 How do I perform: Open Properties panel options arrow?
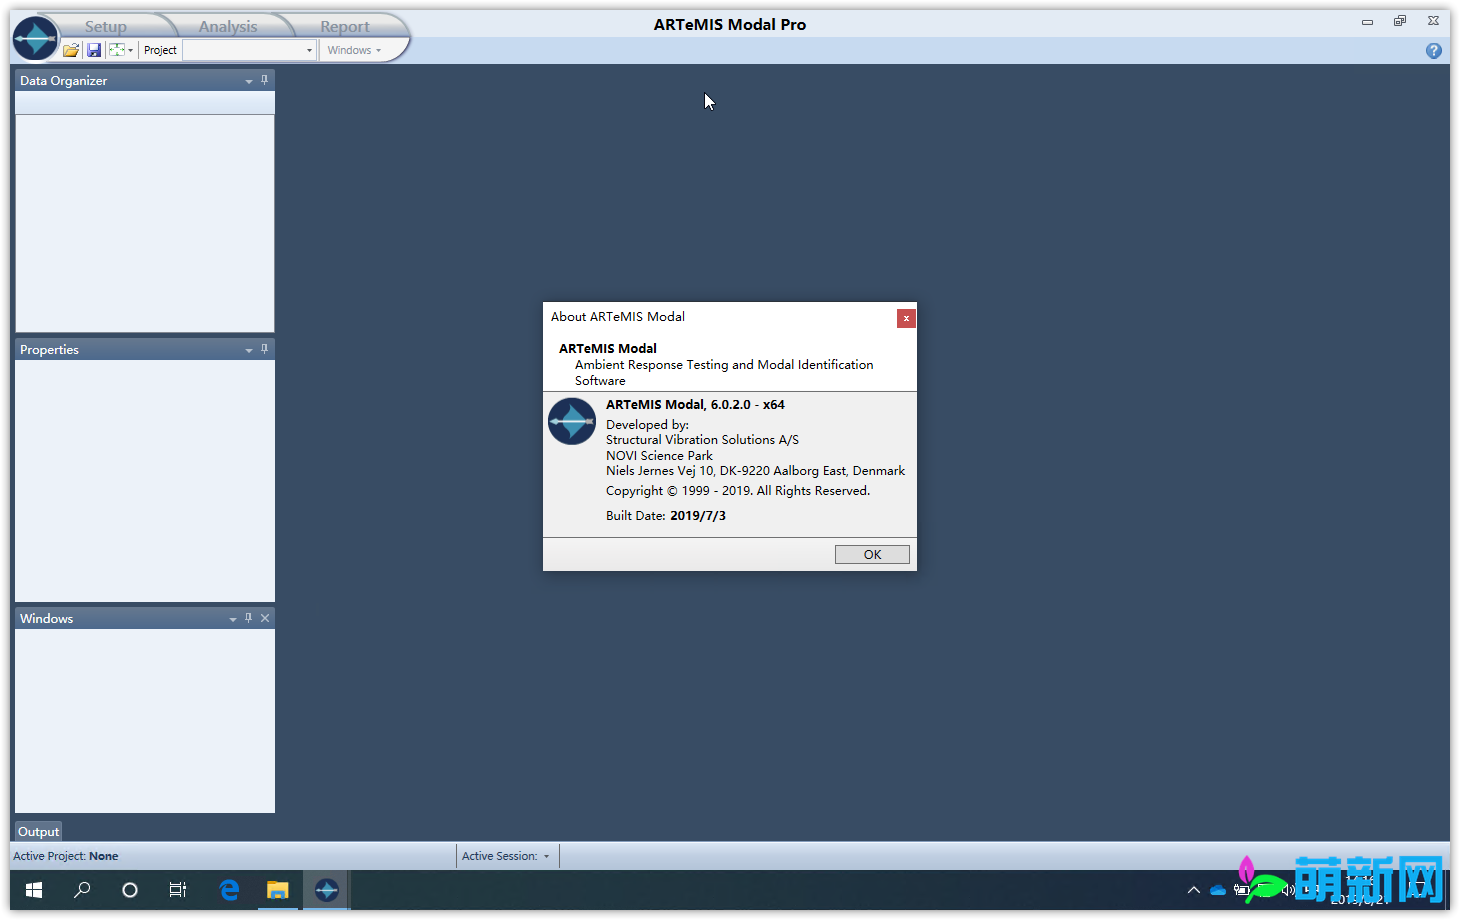click(249, 350)
